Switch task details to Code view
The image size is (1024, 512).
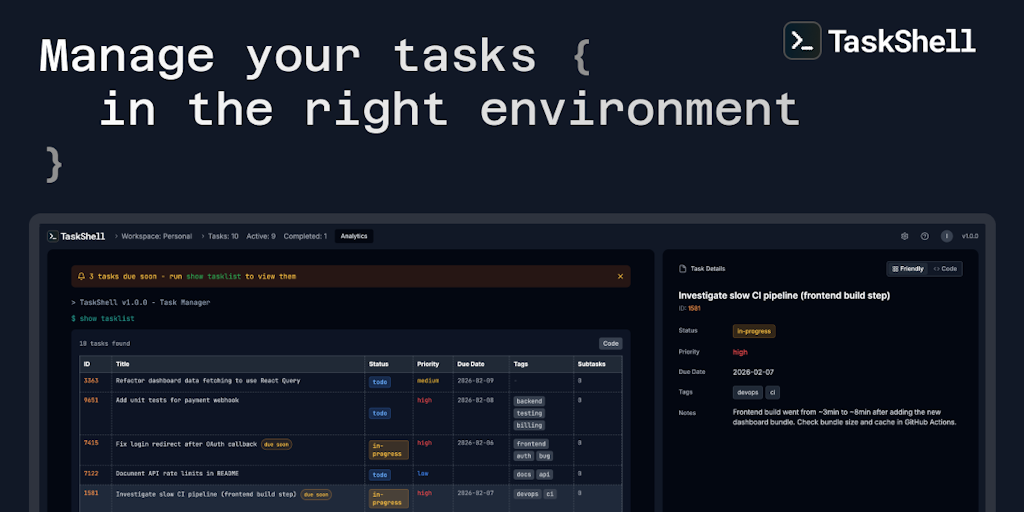(x=945, y=269)
